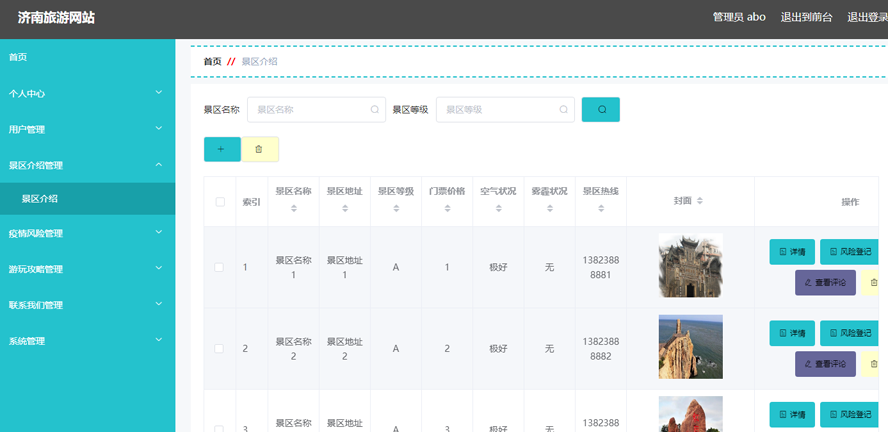Click sort arrows under 景区热线 column
Viewport: 888px width, 432px height.
pos(600,209)
